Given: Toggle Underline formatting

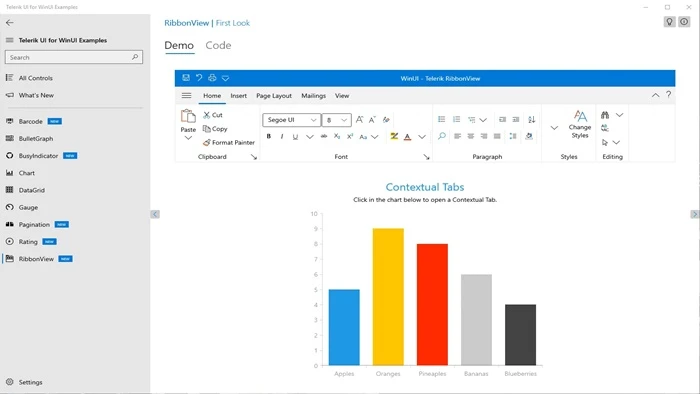Looking at the screenshot, I should pos(295,137).
